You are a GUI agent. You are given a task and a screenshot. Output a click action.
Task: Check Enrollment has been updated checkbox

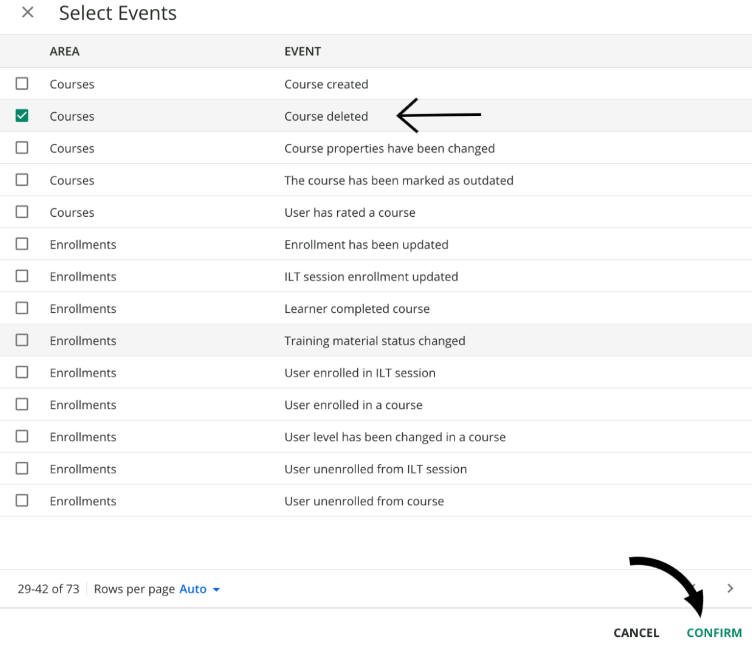coord(22,244)
